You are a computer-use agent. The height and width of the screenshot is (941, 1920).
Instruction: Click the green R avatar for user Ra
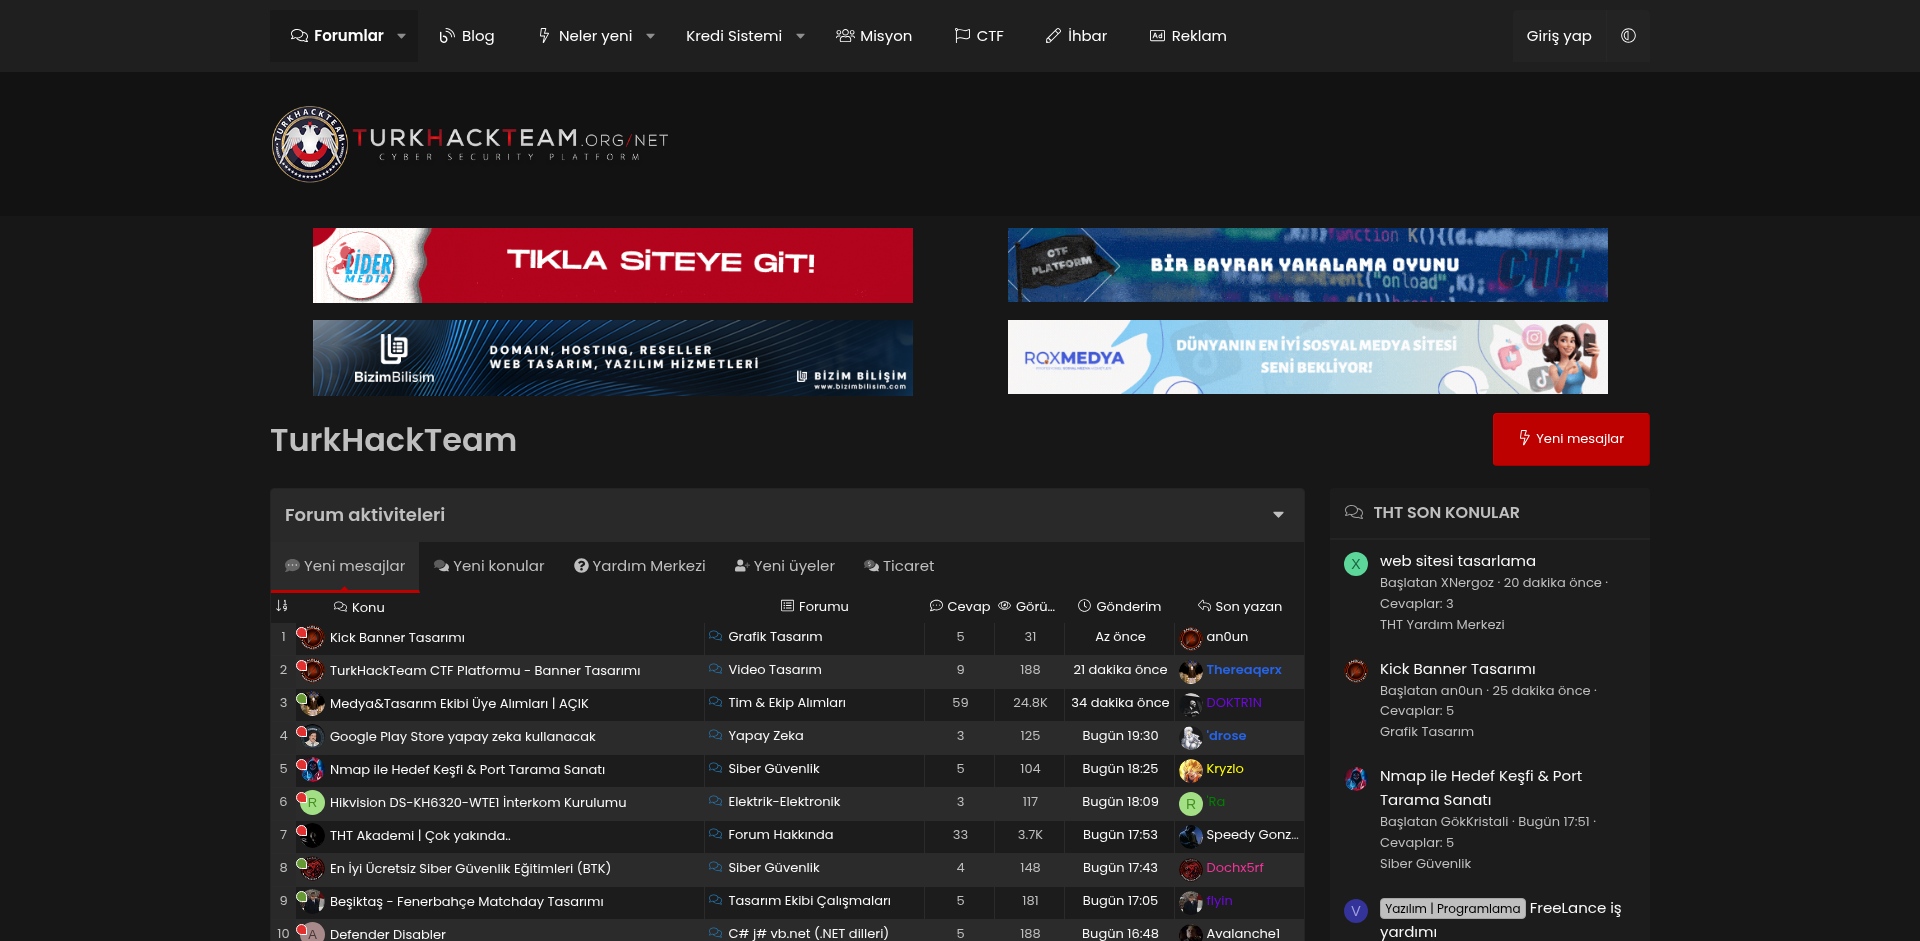pyautogui.click(x=1190, y=803)
